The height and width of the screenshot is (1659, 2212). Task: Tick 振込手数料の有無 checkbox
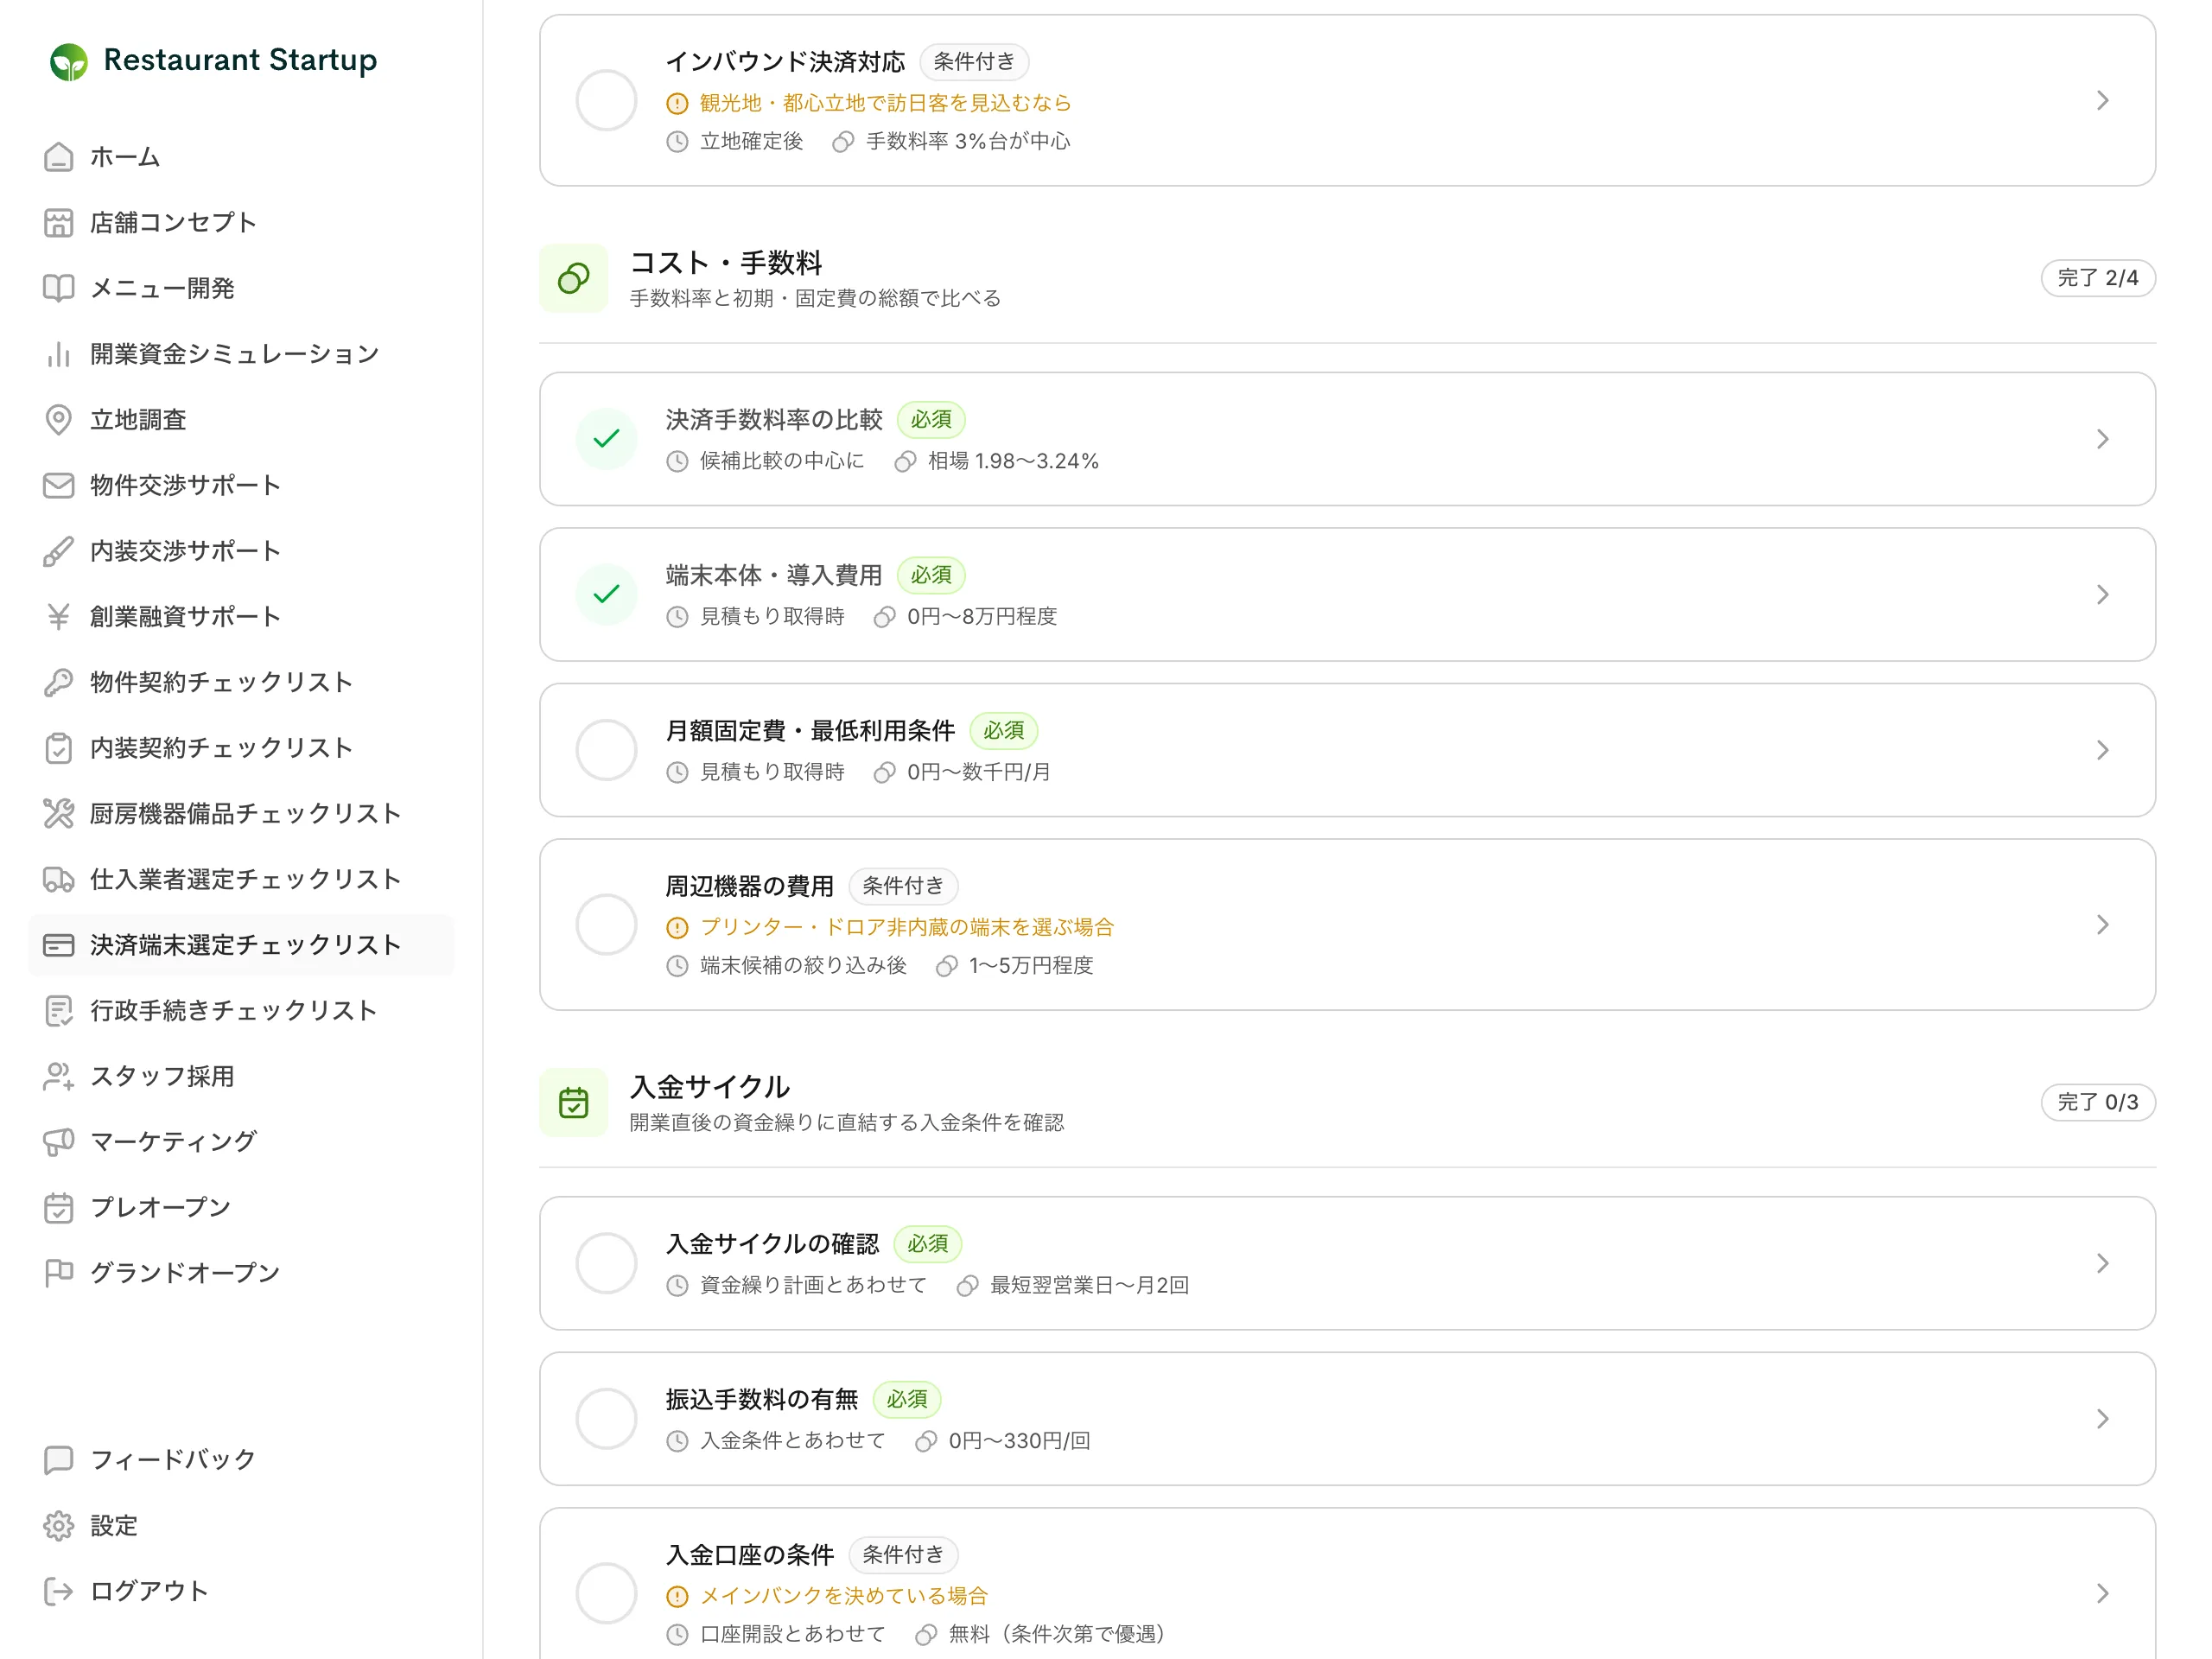click(606, 1419)
